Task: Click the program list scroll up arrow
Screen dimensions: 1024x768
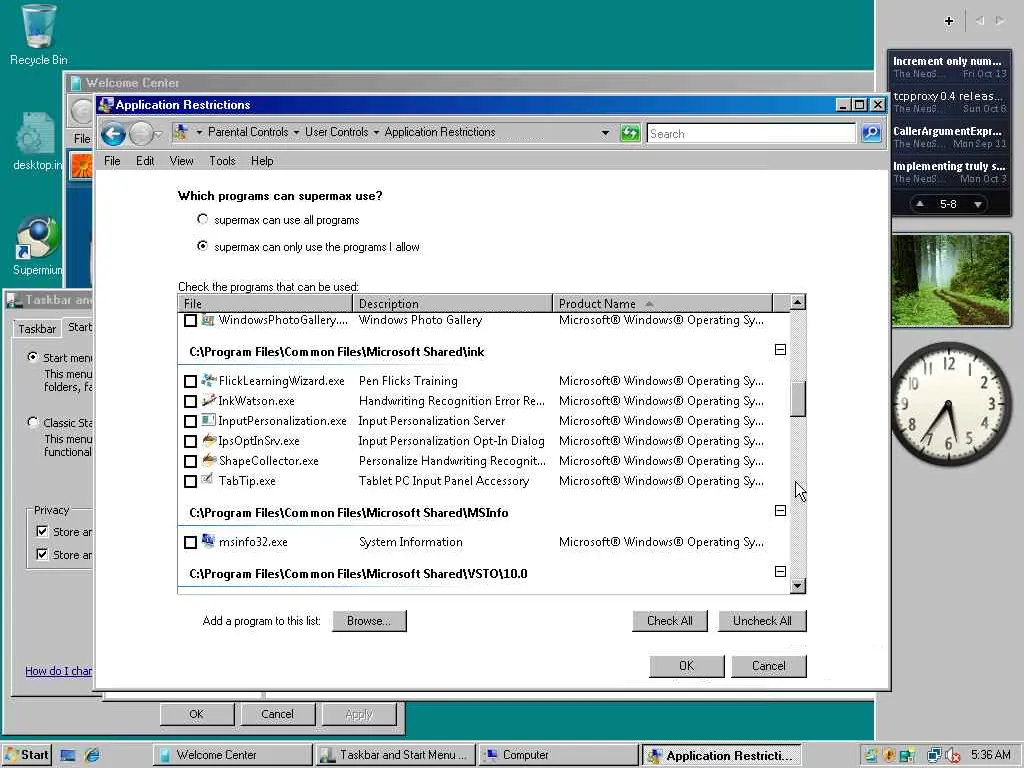Action: [797, 302]
